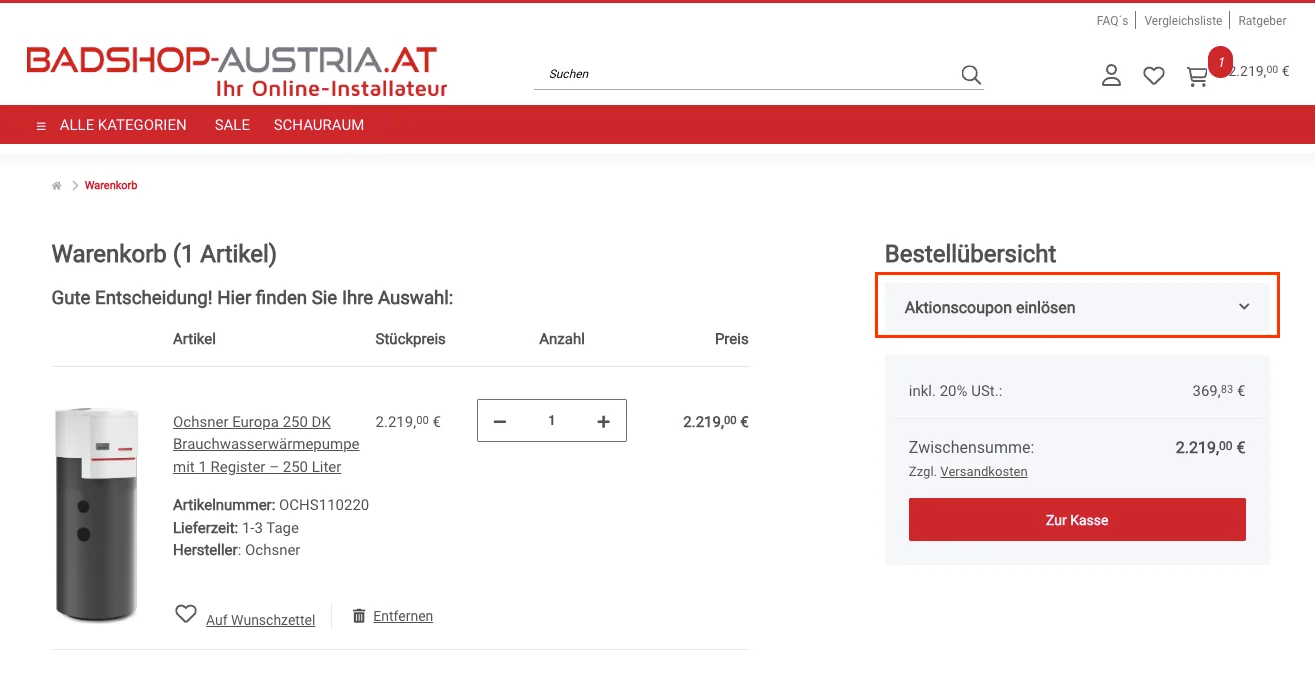Open the Vergleichsliste link

tap(1183, 21)
